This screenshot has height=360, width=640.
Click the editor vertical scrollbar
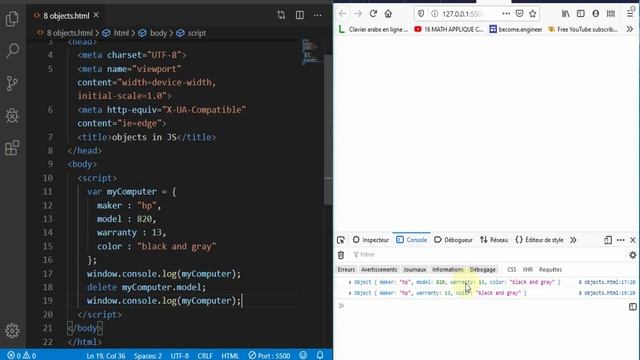328,131
